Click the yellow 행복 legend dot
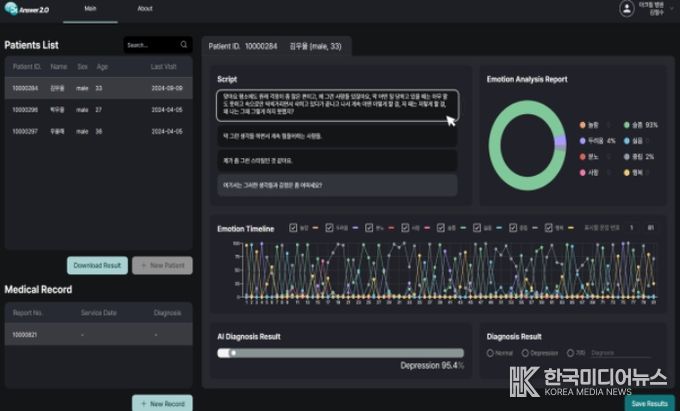The height and width of the screenshot is (411, 680). point(626,173)
